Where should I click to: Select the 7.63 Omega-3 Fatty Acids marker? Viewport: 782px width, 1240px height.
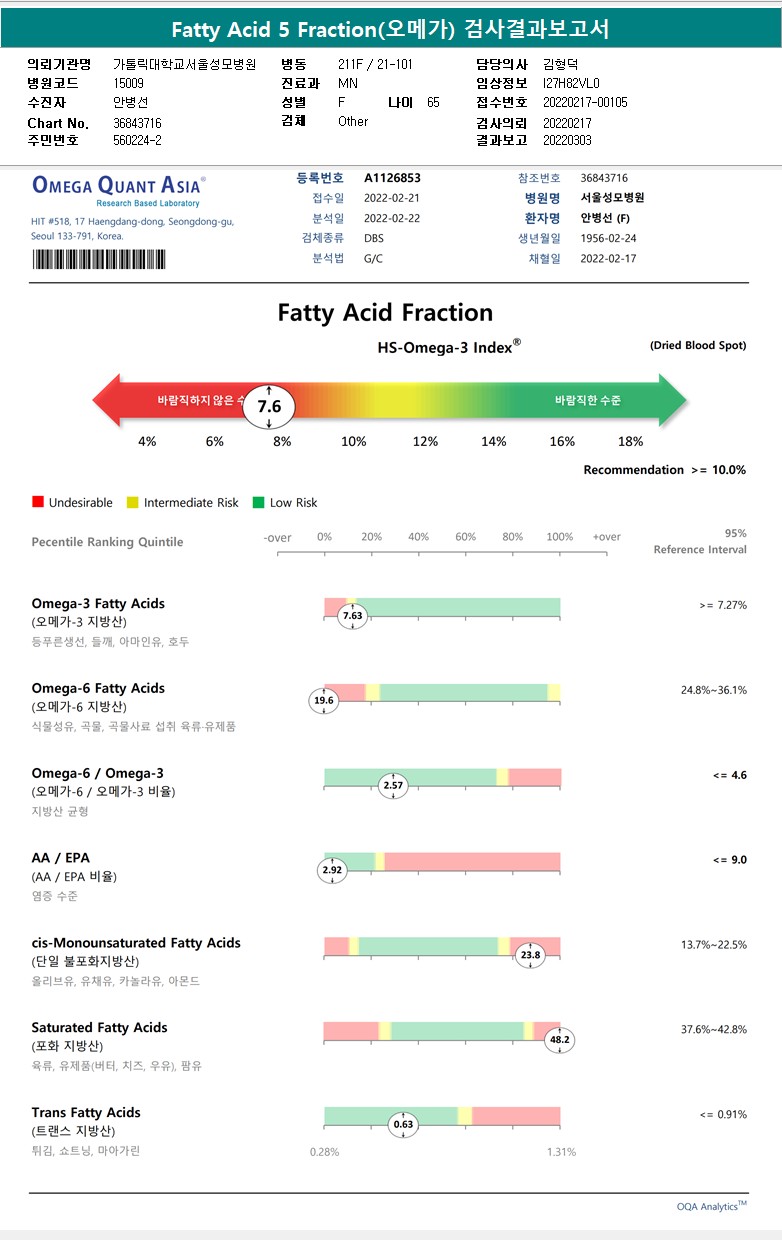pyautogui.click(x=352, y=616)
